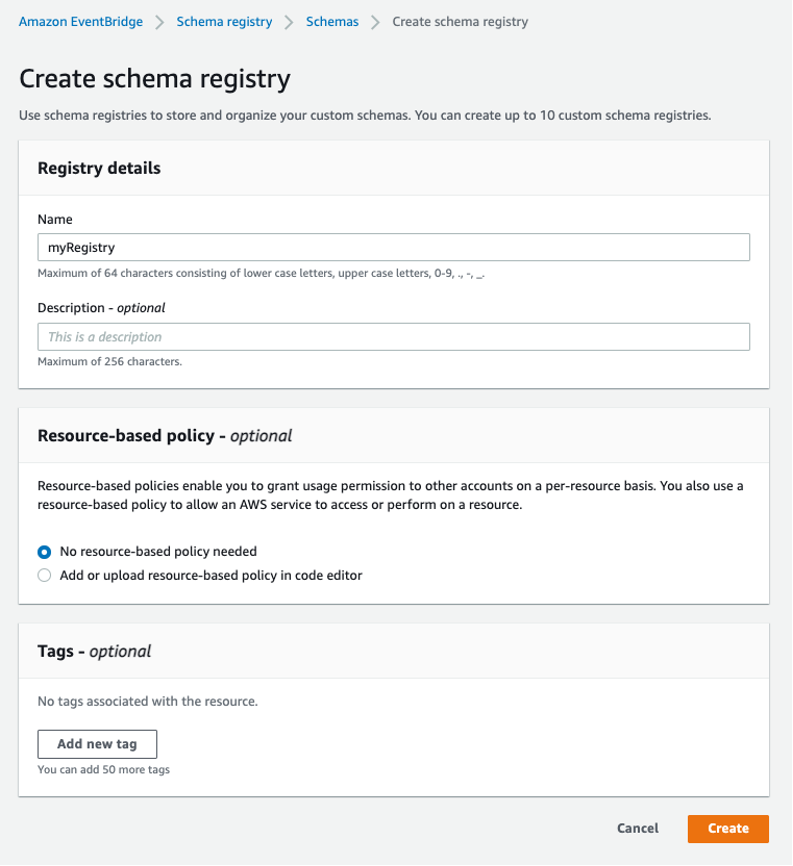Click the orange Create button
Viewport: 793px width, 866px height.
(727, 828)
